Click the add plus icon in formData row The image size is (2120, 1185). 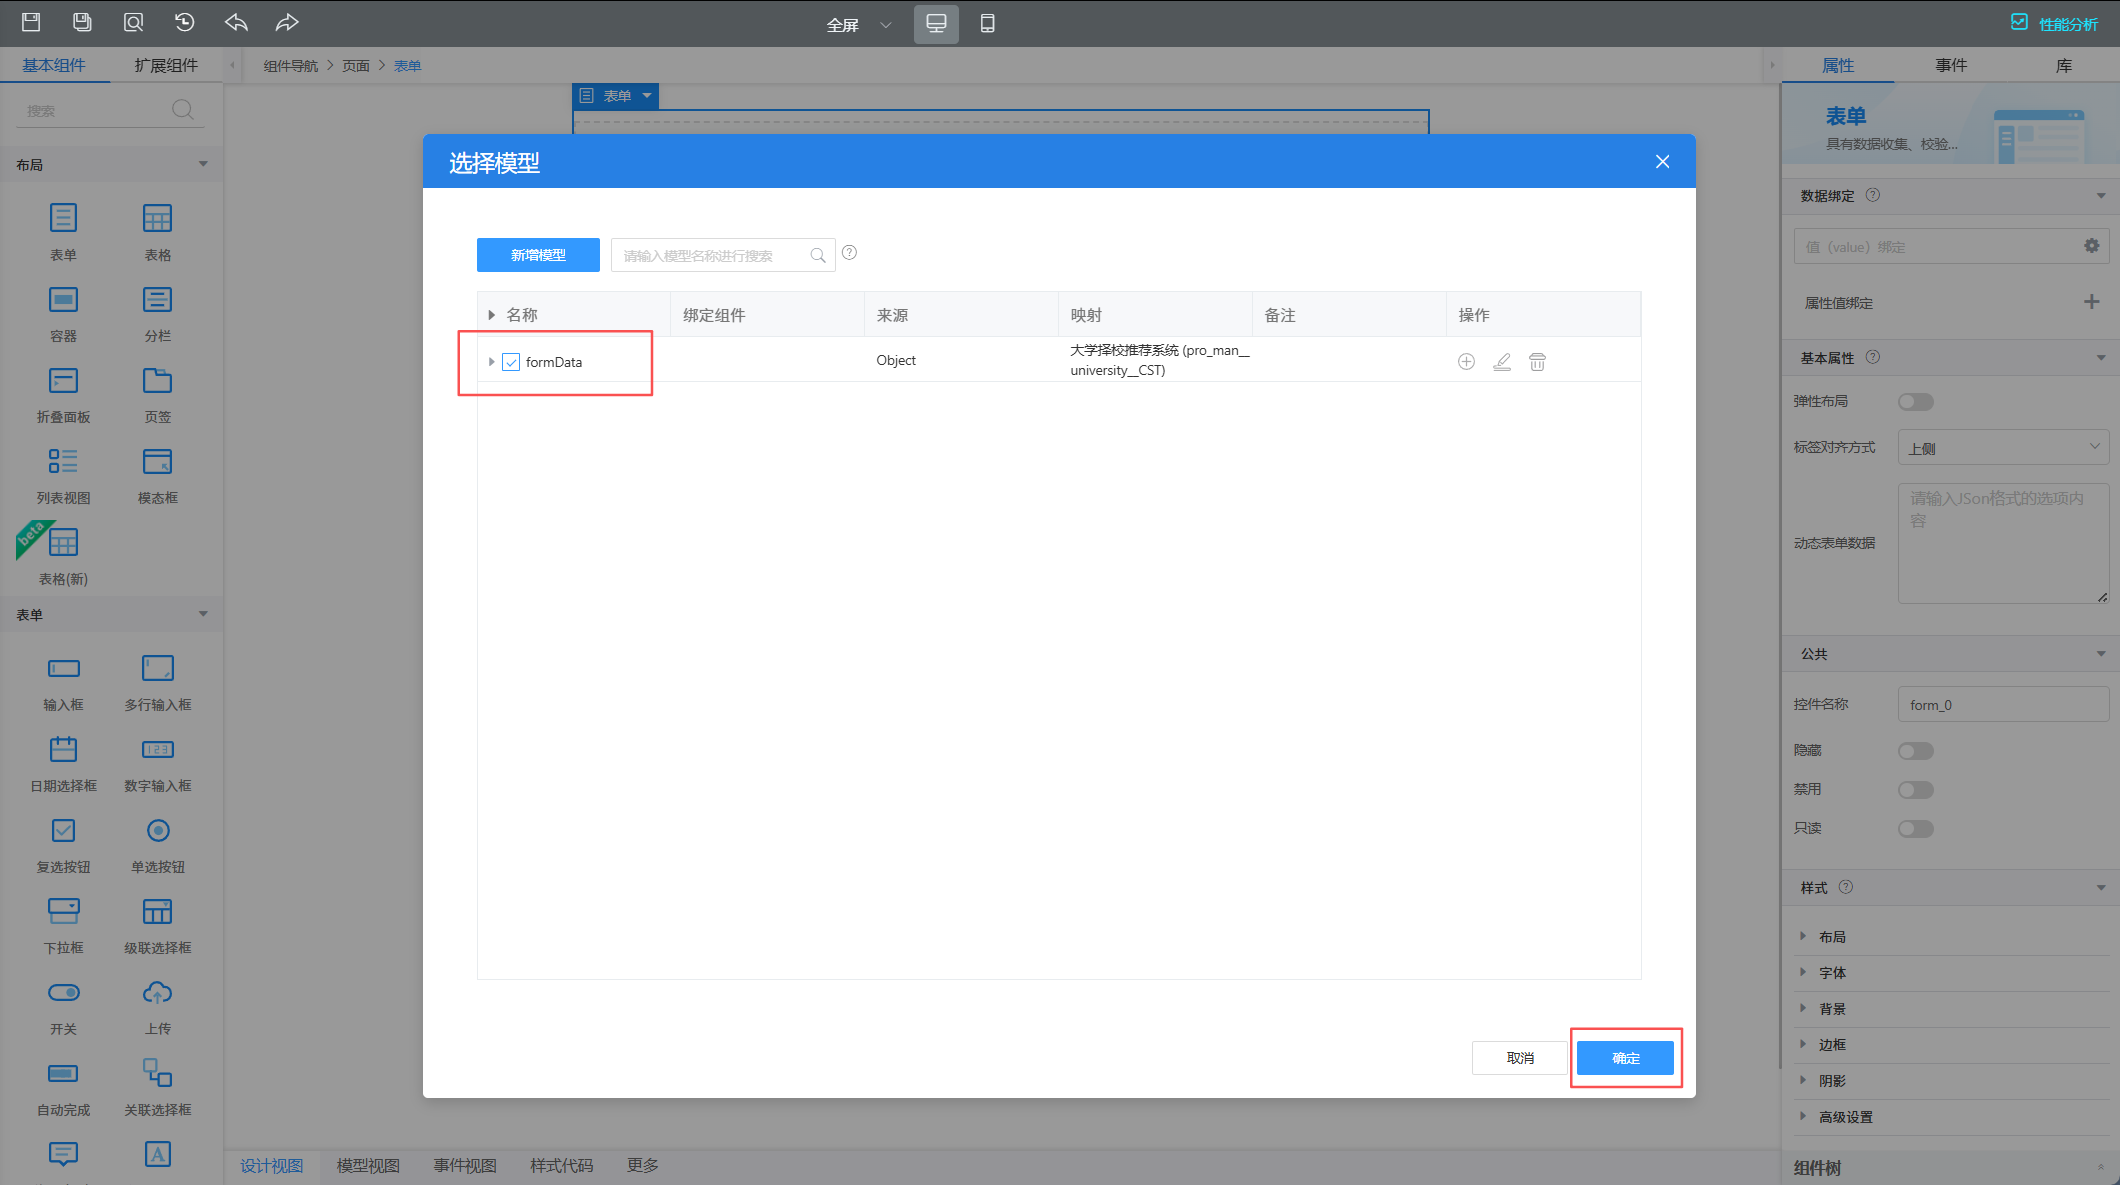click(x=1466, y=362)
